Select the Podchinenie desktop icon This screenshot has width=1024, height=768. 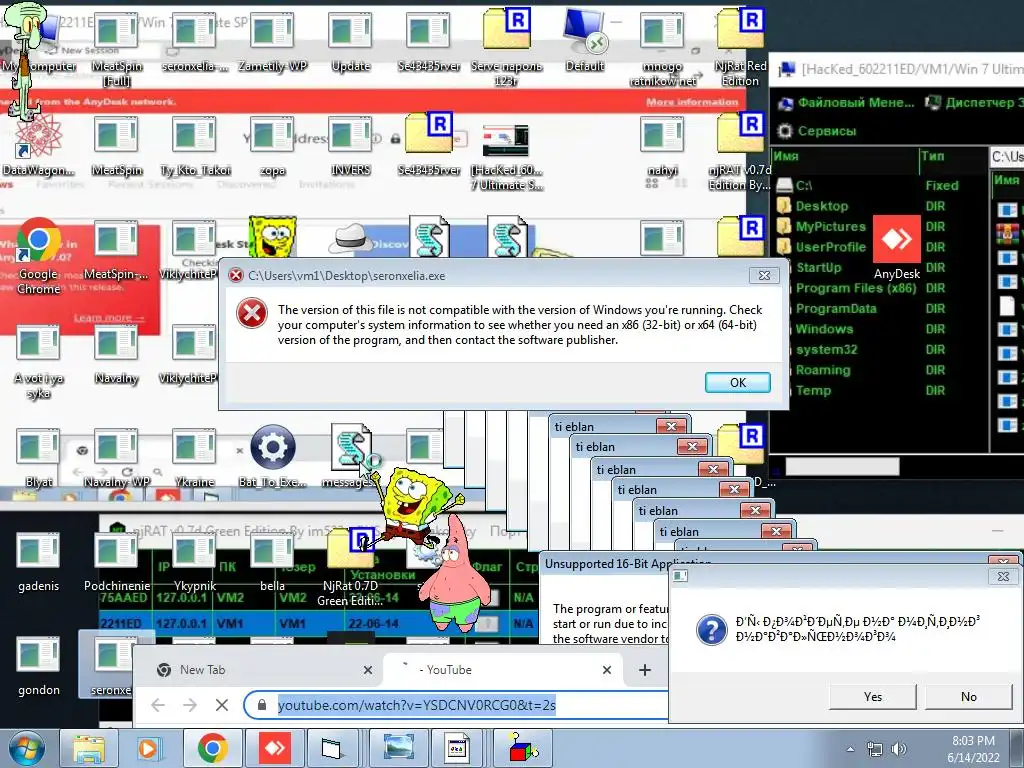pos(116,562)
